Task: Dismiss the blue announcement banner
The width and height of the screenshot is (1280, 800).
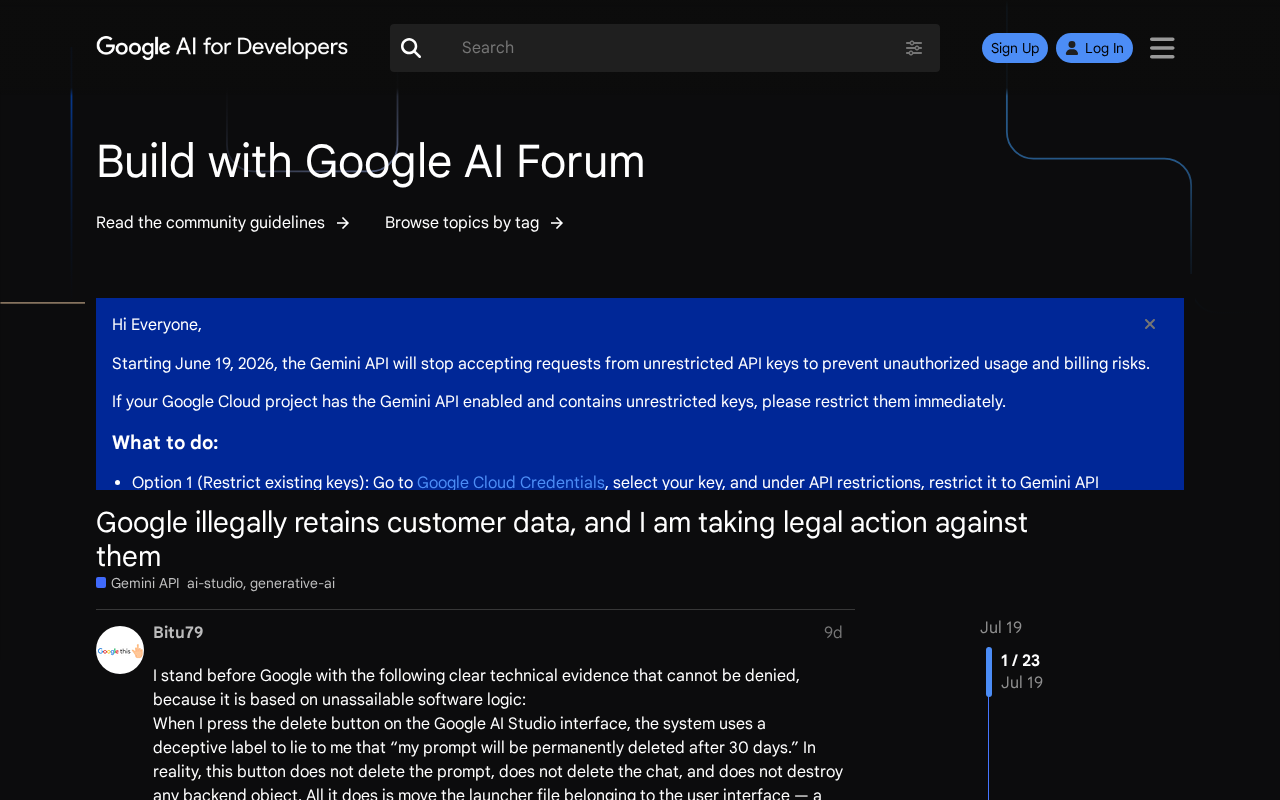Action: tap(1150, 324)
